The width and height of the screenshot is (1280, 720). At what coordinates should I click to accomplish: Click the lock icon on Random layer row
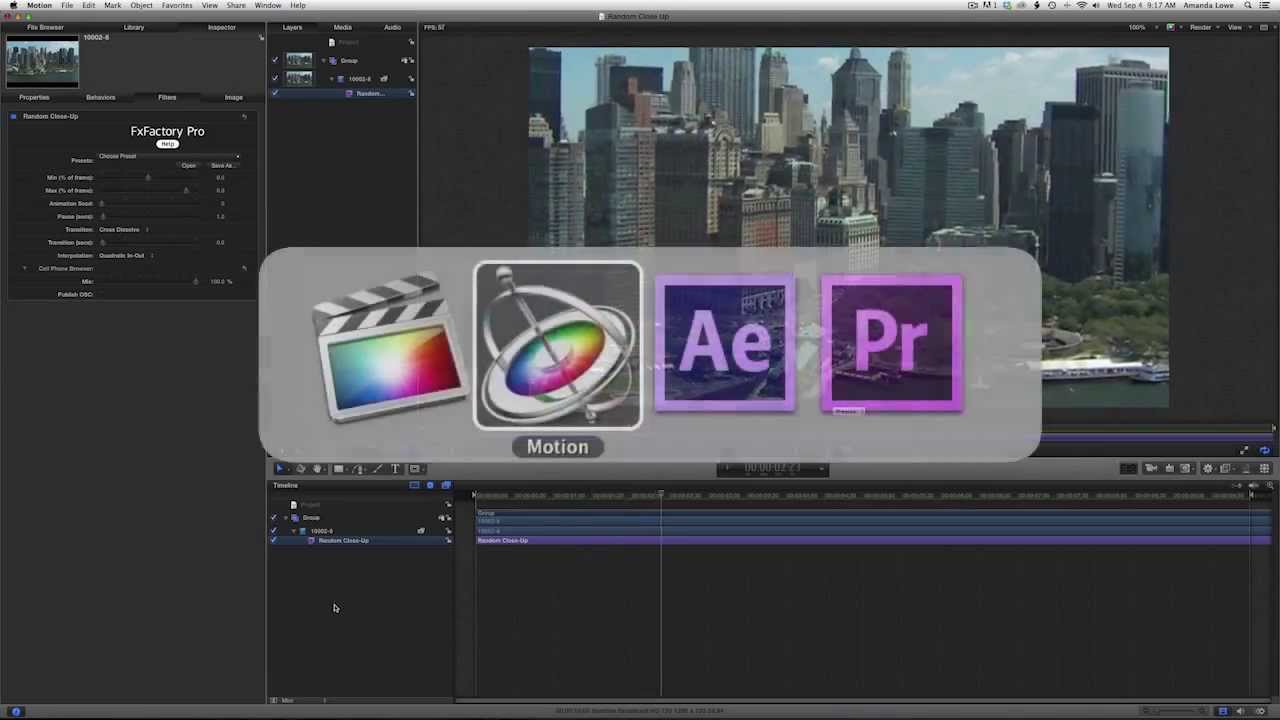point(411,93)
